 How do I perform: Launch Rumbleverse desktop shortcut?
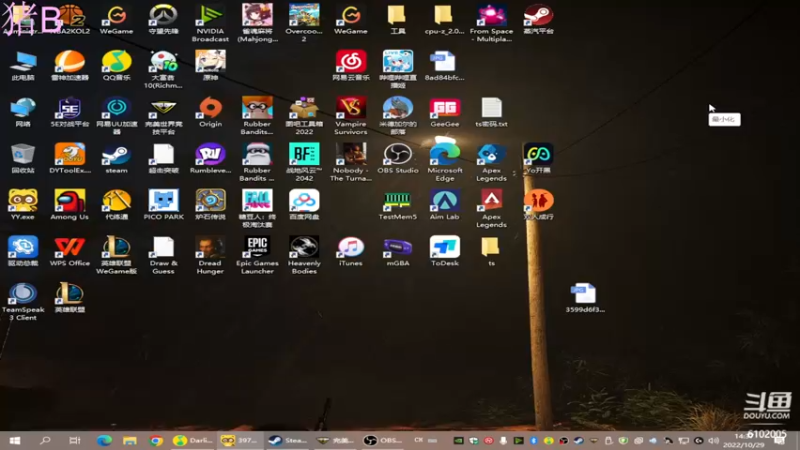pyautogui.click(x=210, y=159)
